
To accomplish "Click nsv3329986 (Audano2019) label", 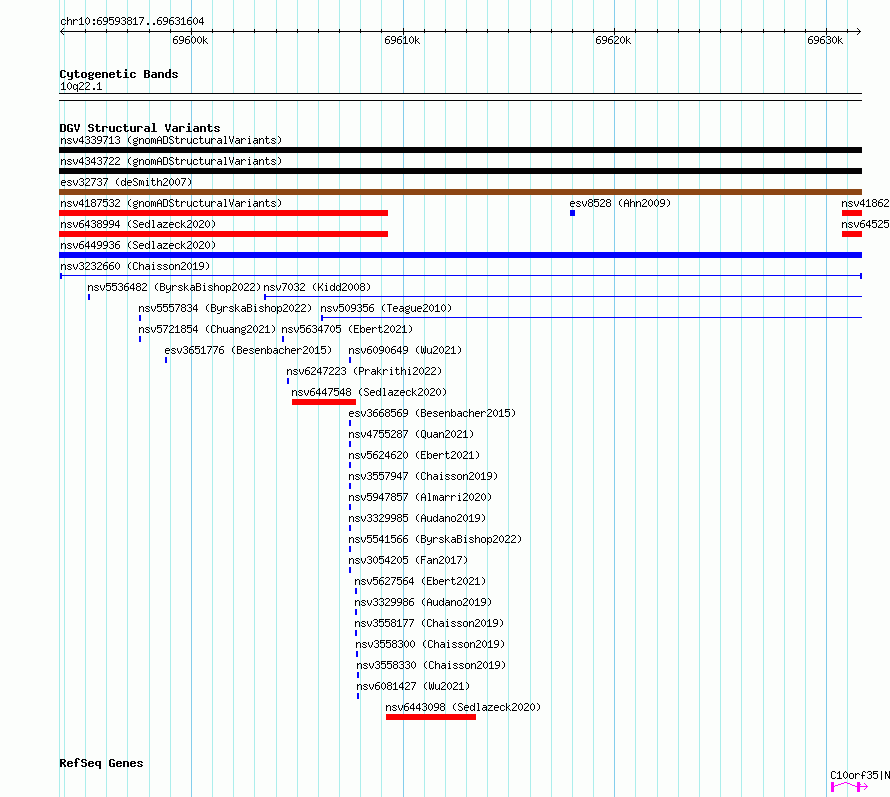I will pos(423,602).
